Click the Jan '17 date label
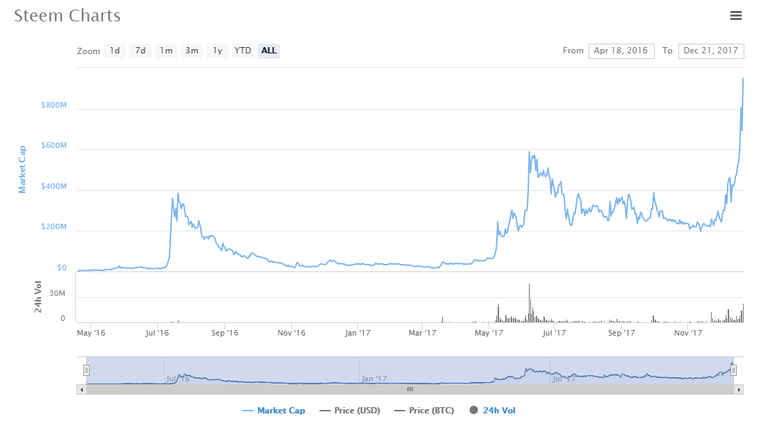The width and height of the screenshot is (768, 423). pos(358,333)
